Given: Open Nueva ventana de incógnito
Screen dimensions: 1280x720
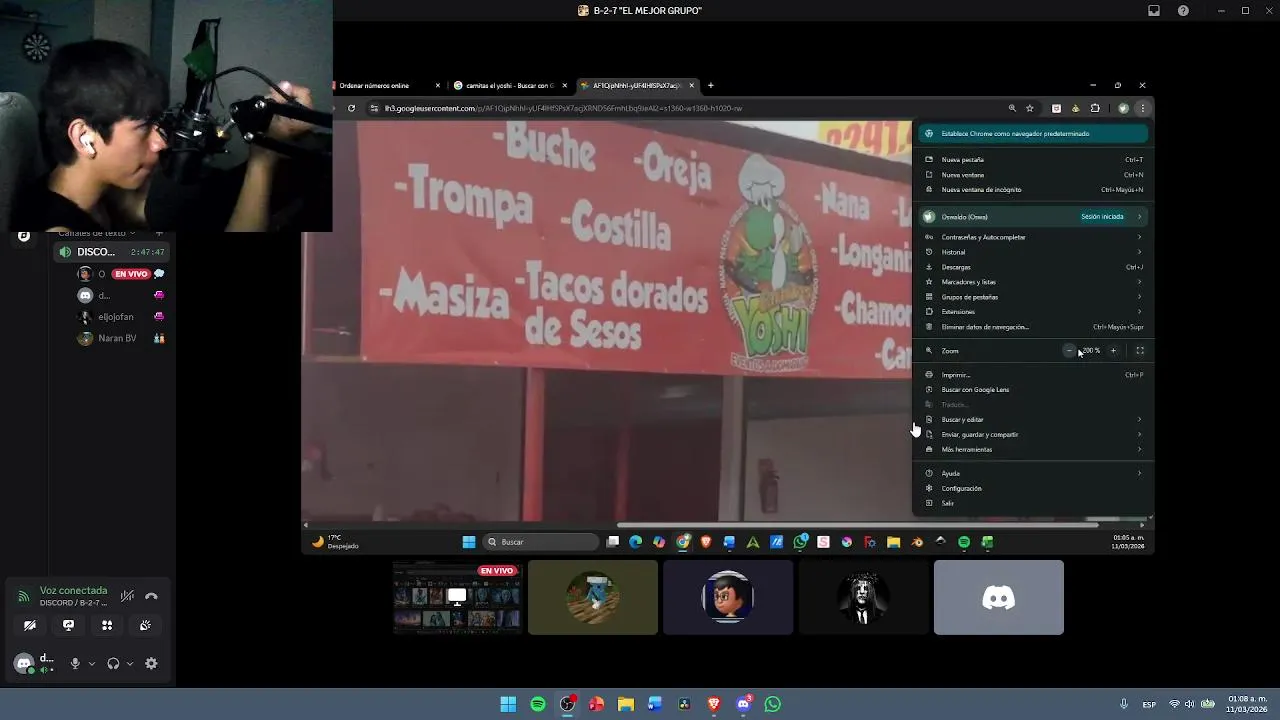Looking at the screenshot, I should 1034,189.
